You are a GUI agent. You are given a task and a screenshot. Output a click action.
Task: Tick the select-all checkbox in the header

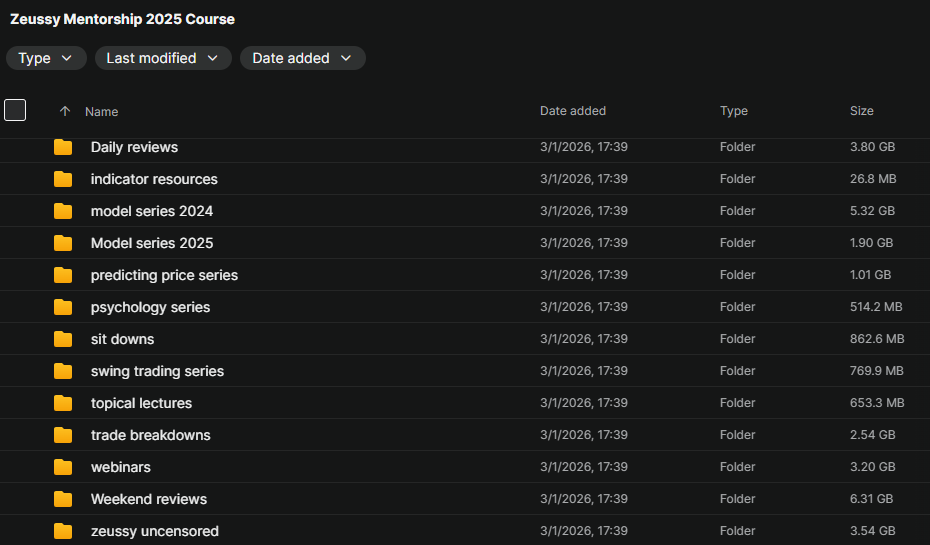click(15, 110)
